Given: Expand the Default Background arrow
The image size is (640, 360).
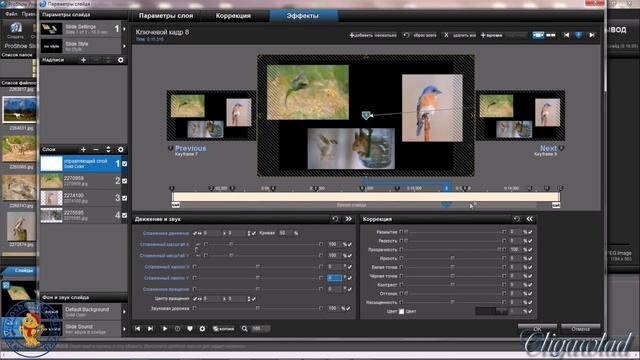Looking at the screenshot, I should (124, 311).
